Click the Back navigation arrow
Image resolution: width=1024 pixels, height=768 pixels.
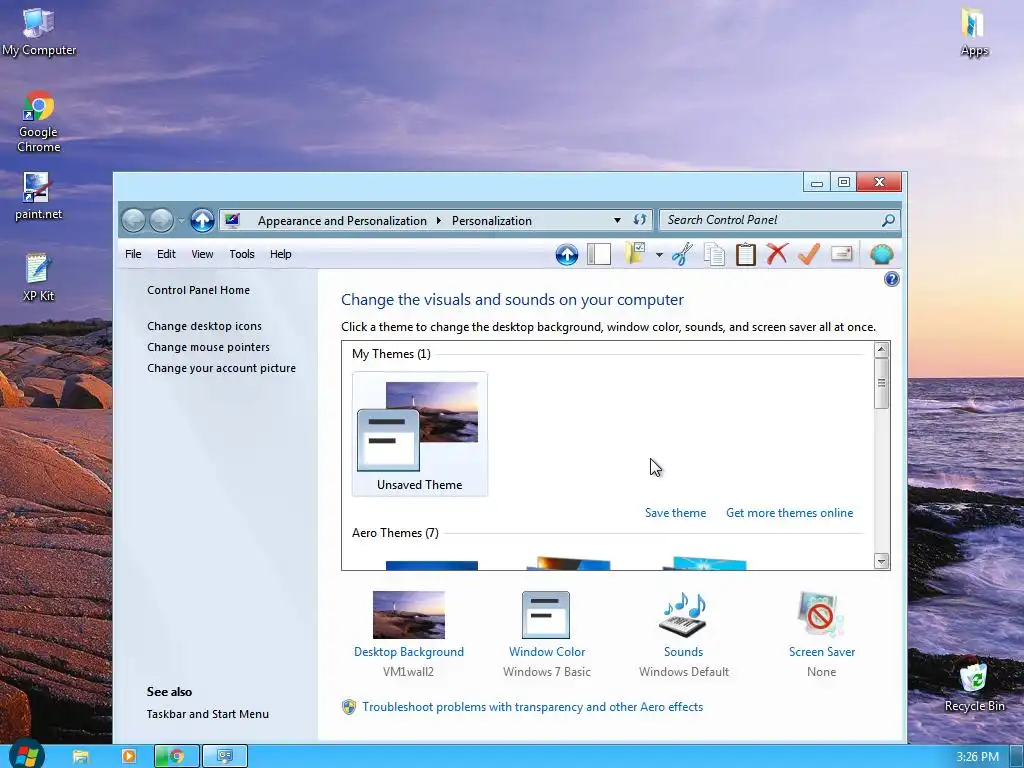point(133,221)
